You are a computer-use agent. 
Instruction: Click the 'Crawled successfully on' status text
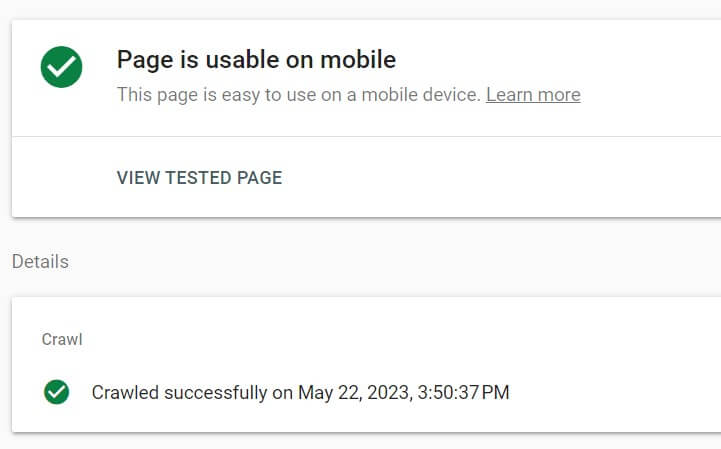(192, 392)
